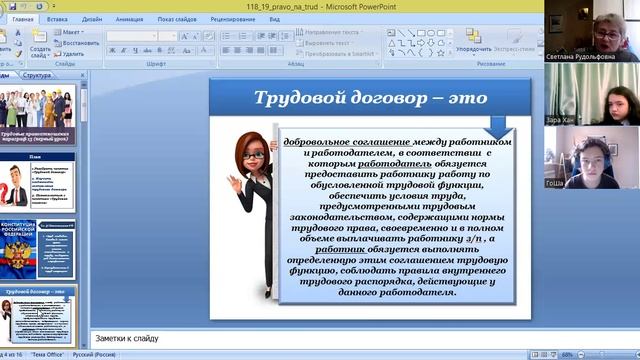Click the Save icon in quick access toolbar
Image resolution: width=640 pixels, height=360 pixels.
click(13, 7)
